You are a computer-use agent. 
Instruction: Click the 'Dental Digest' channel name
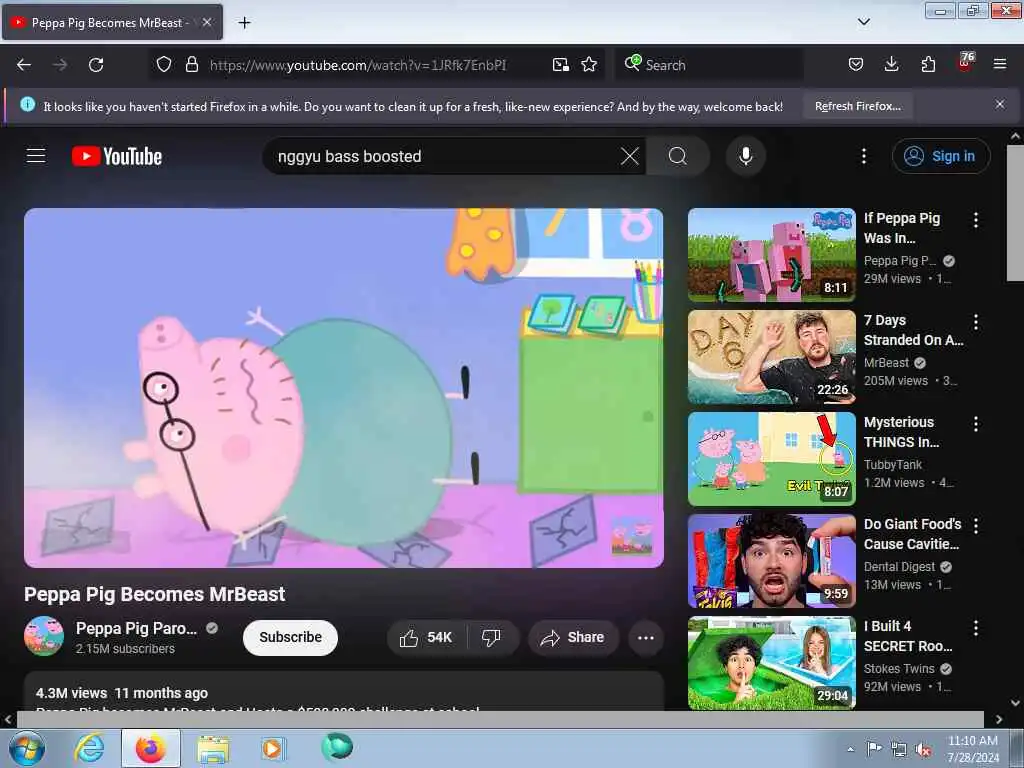(x=899, y=567)
